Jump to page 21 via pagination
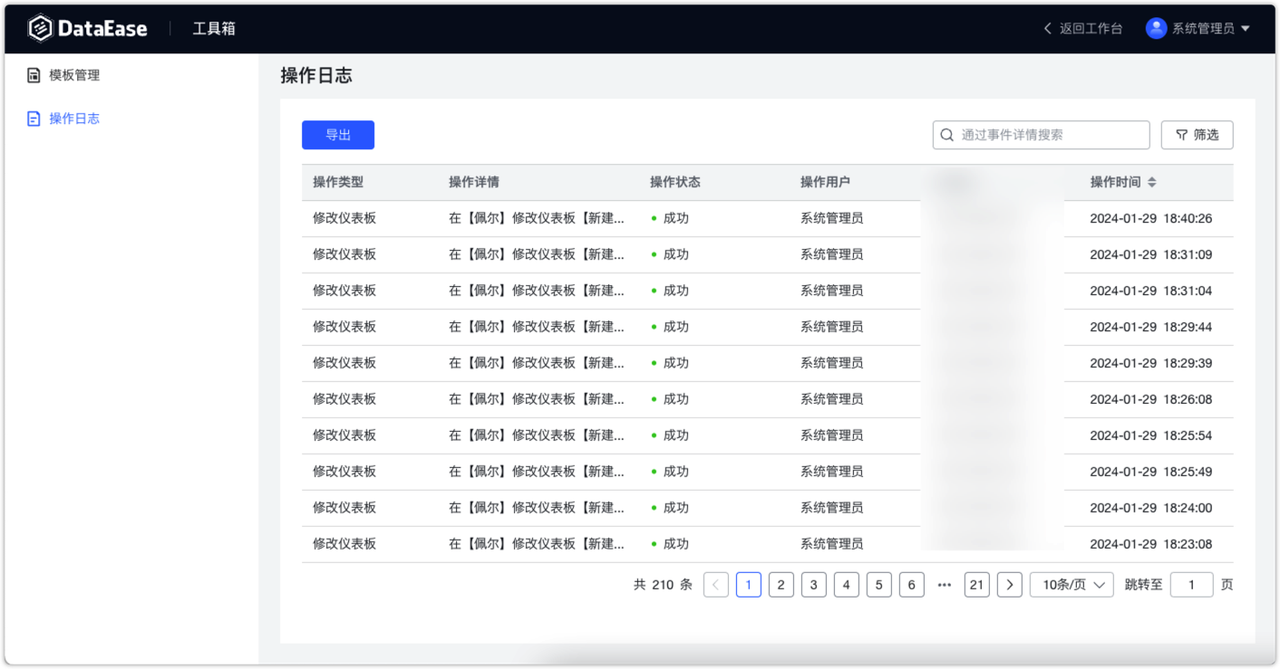The image size is (1280, 669). [x=976, y=584]
